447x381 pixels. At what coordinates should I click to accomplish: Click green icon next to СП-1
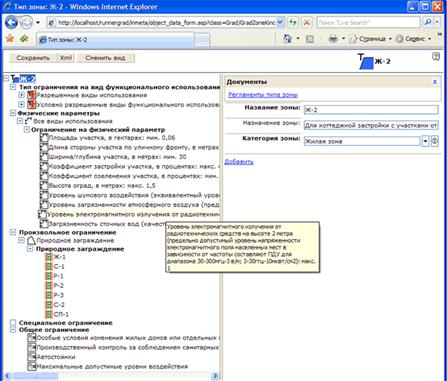[49, 314]
